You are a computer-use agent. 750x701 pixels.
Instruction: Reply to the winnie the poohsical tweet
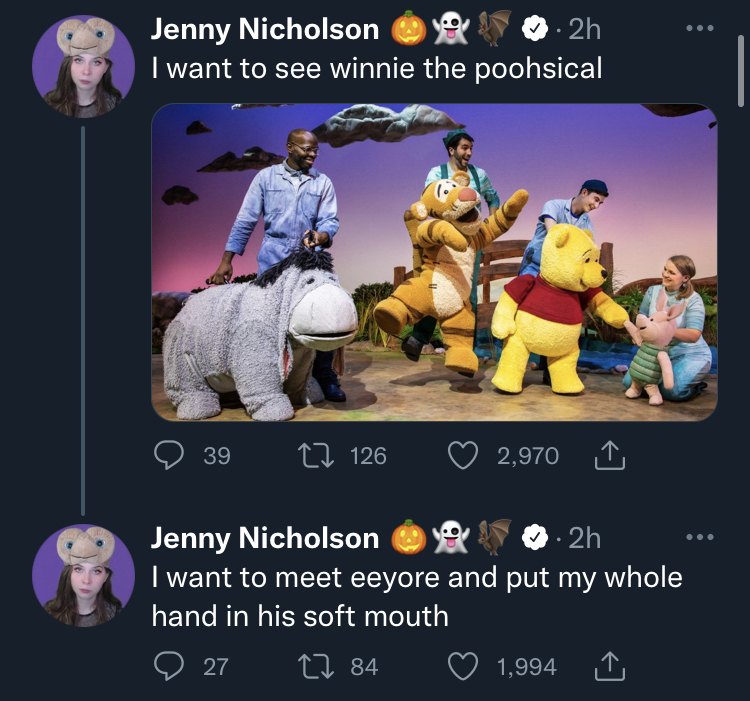tap(169, 455)
